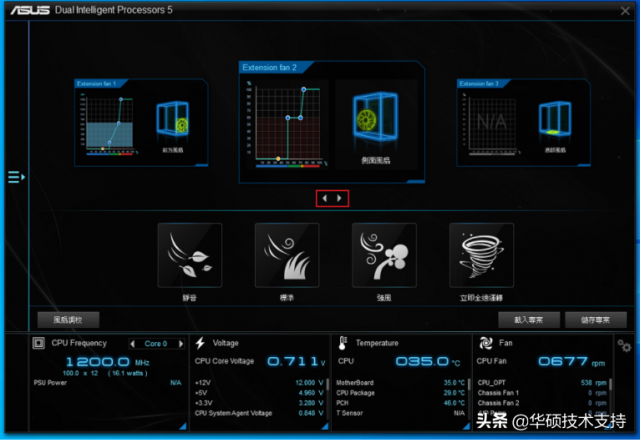640x443 pixels.
Task: Expand the CPU Frequency panel corner arrow
Action: pyautogui.click(x=183, y=426)
